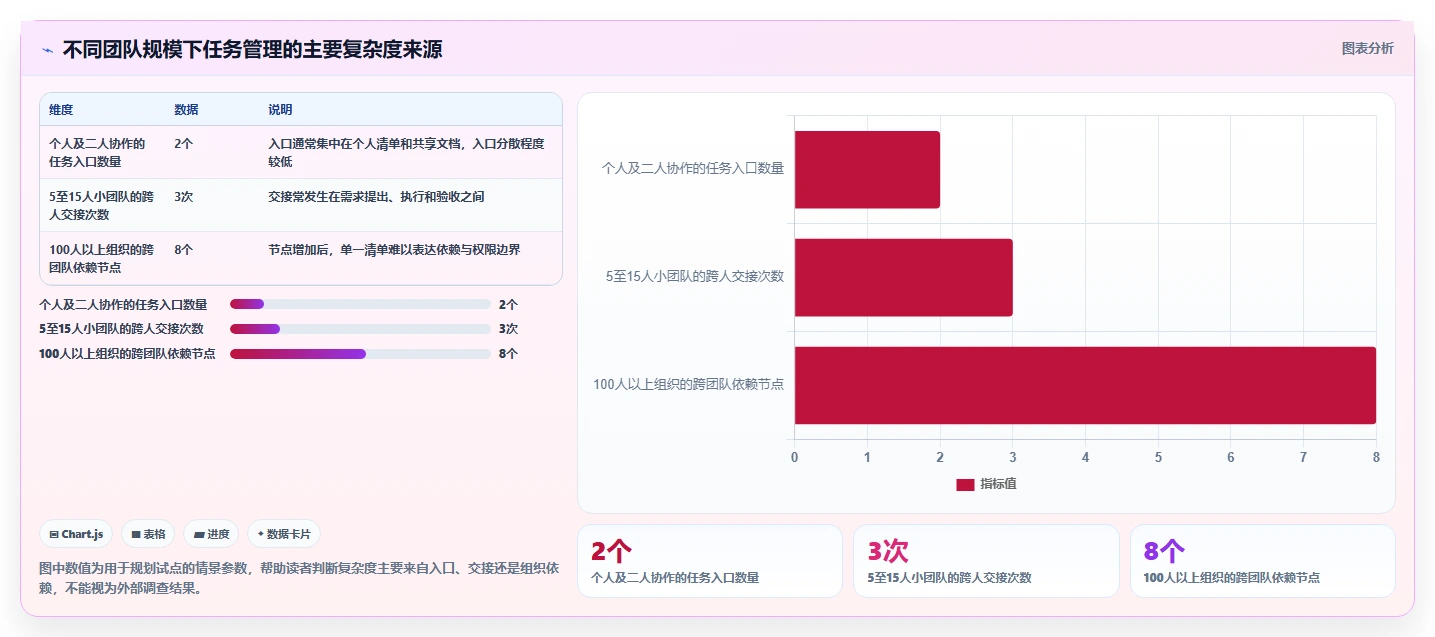Click the 维度 column header
Image resolution: width=1435 pixels, height=637 pixels.
[x=61, y=110]
